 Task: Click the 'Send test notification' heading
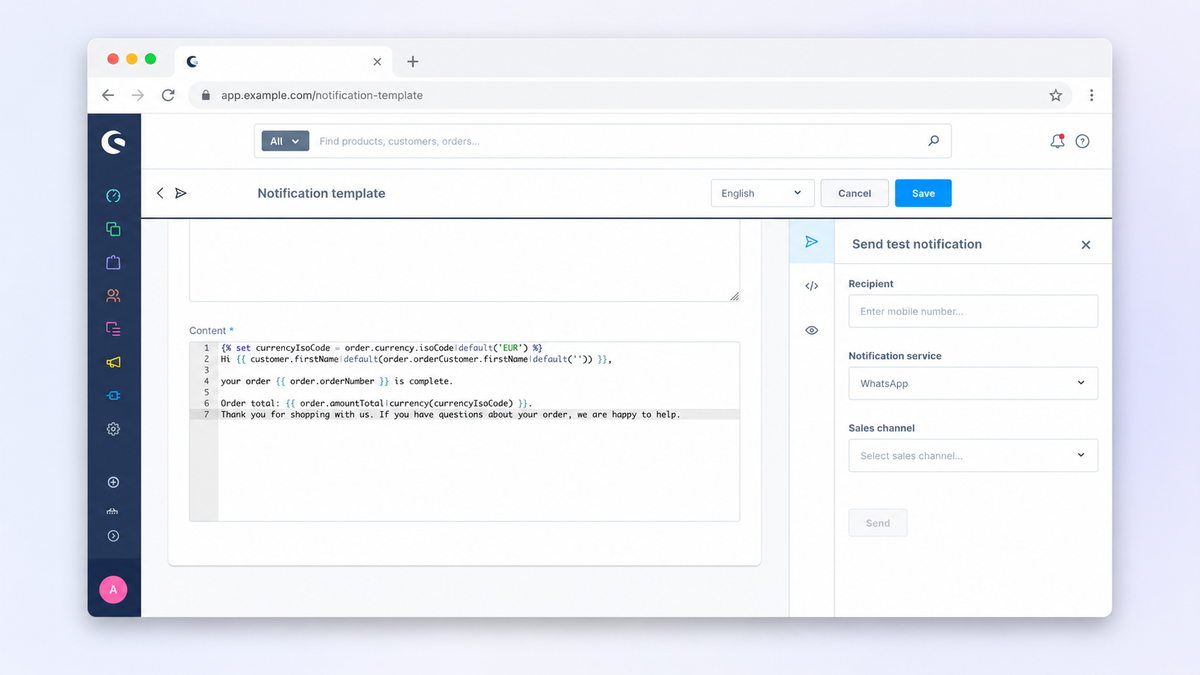coord(917,244)
